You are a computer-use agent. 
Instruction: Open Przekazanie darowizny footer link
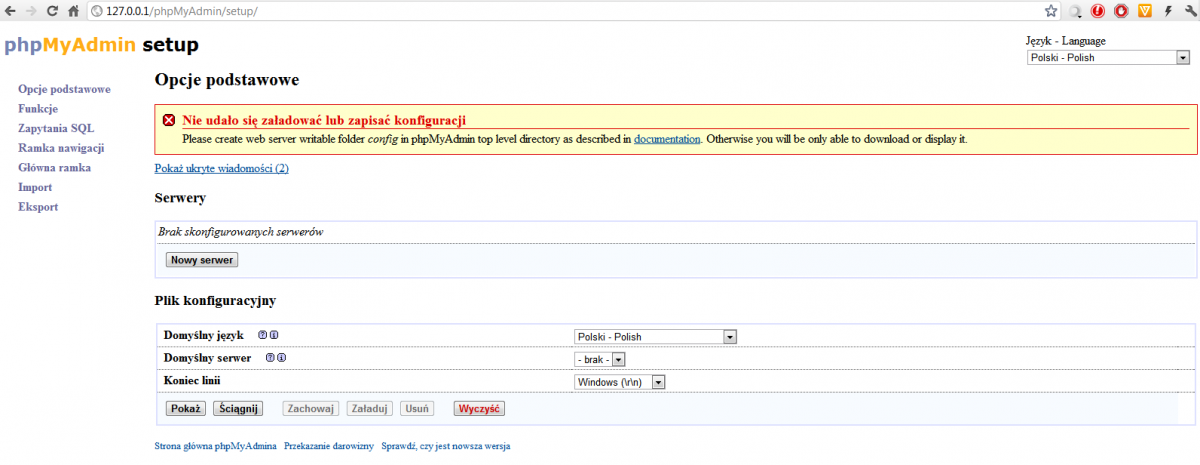pyautogui.click(x=329, y=445)
